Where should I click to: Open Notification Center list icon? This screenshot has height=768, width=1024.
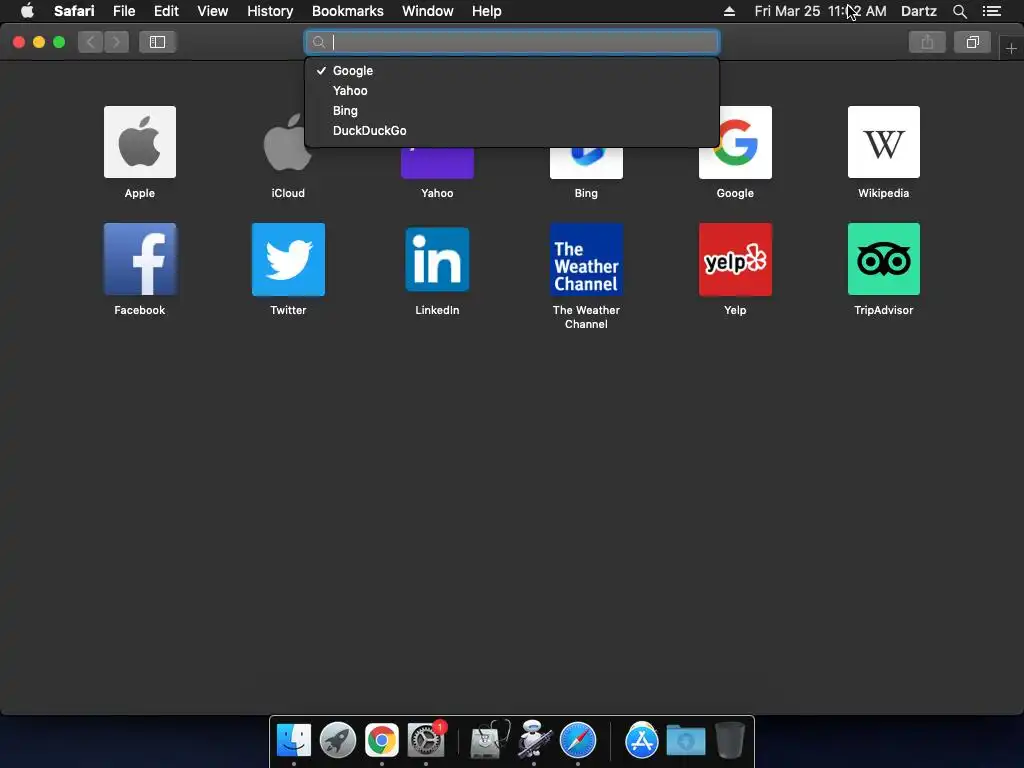pos(992,11)
